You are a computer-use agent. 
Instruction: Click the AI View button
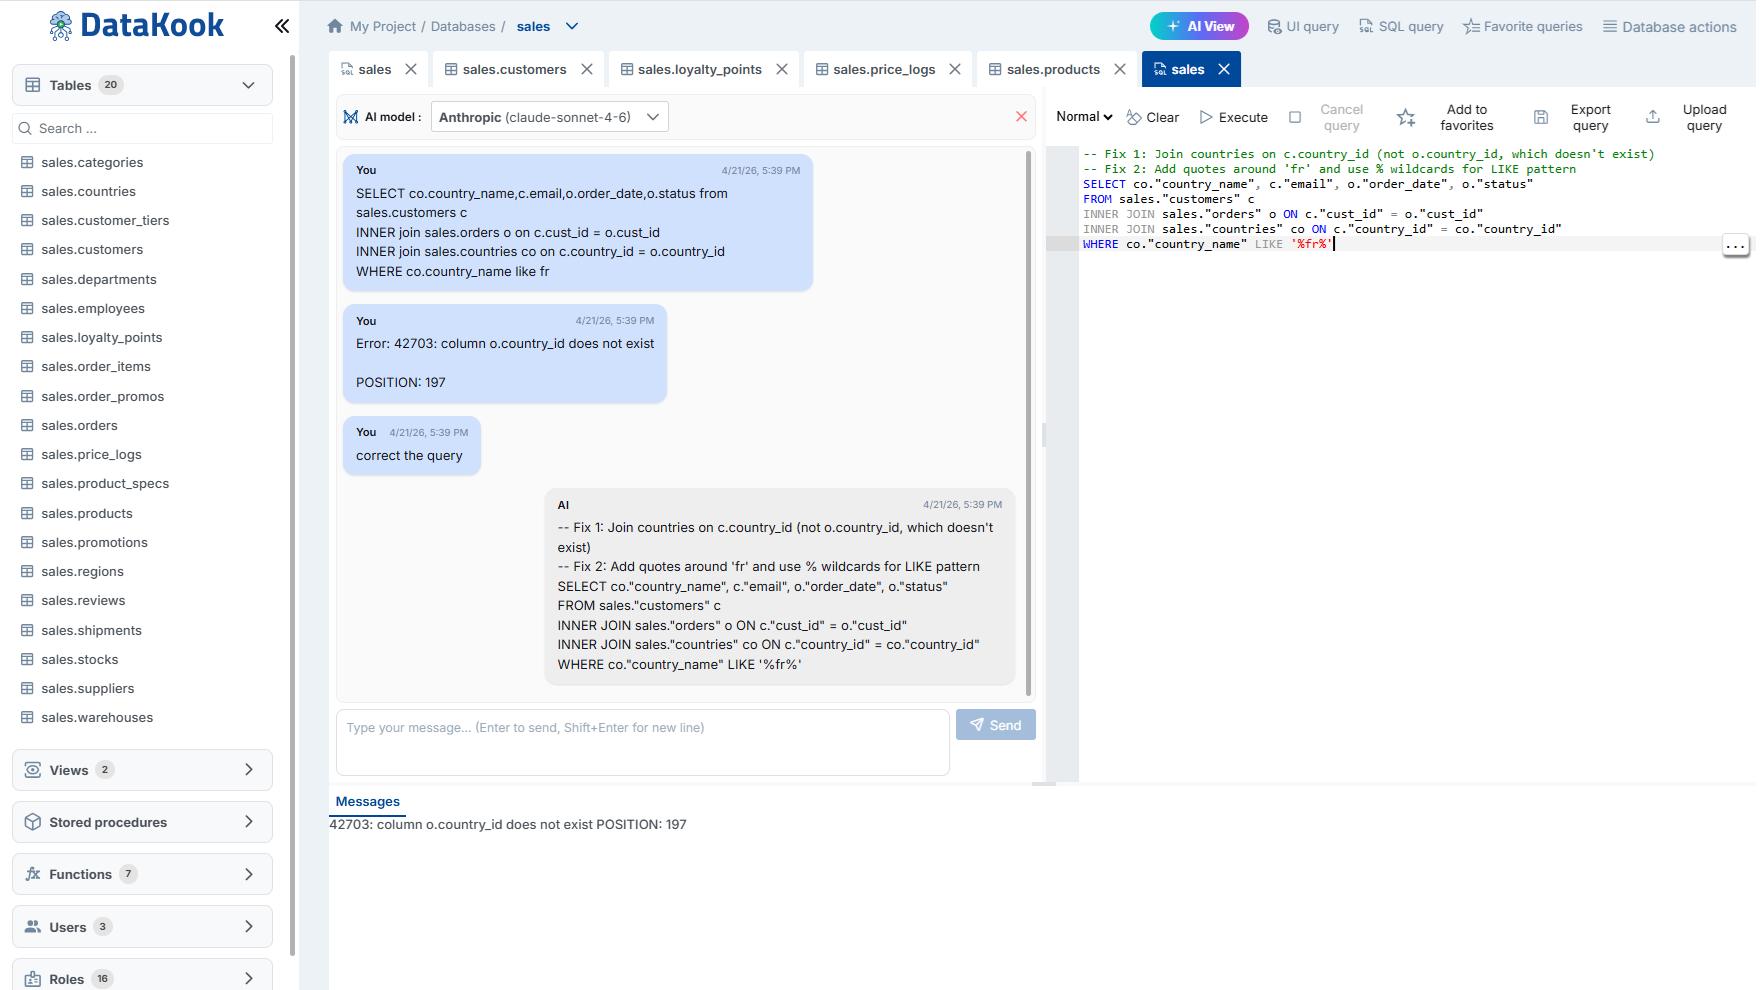1199,26
